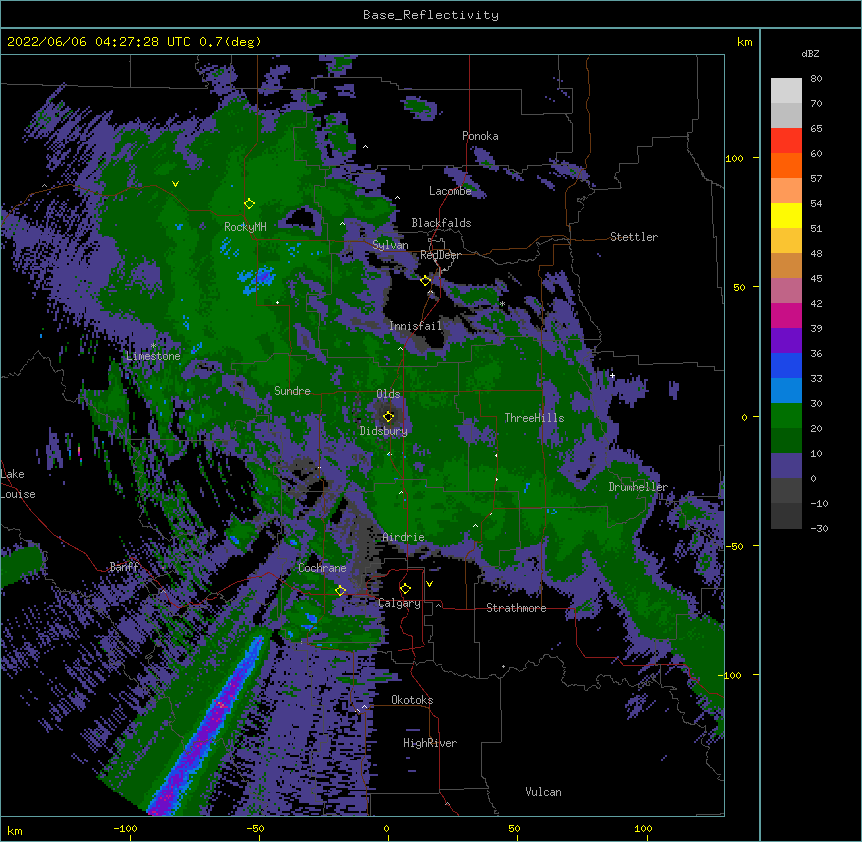Click the Banff label

[124, 567]
